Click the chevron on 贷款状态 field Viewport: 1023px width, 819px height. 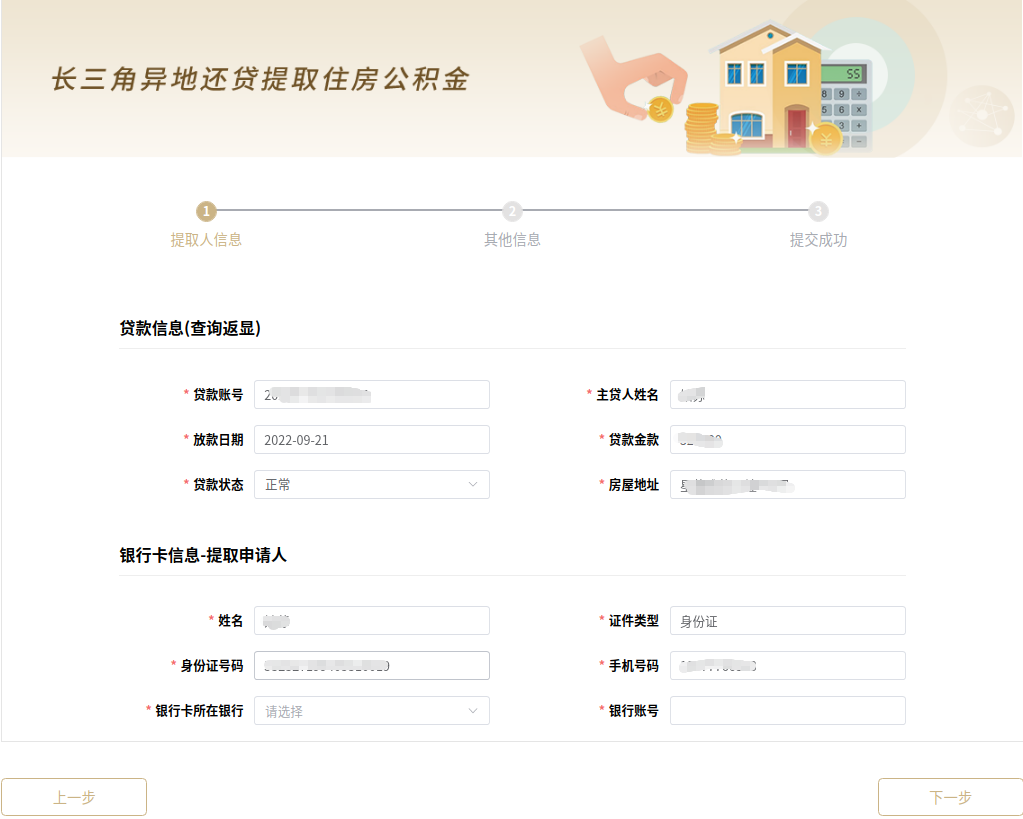(474, 484)
